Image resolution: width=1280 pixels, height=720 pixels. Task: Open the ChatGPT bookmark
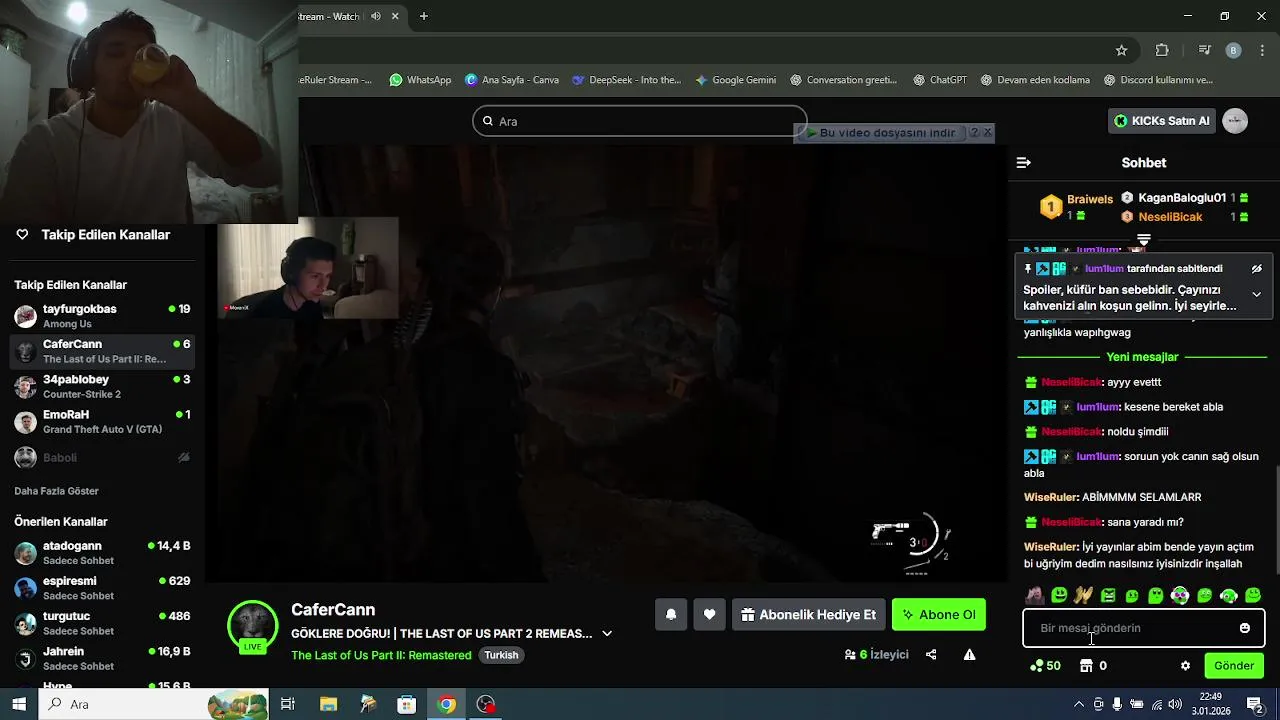939,80
